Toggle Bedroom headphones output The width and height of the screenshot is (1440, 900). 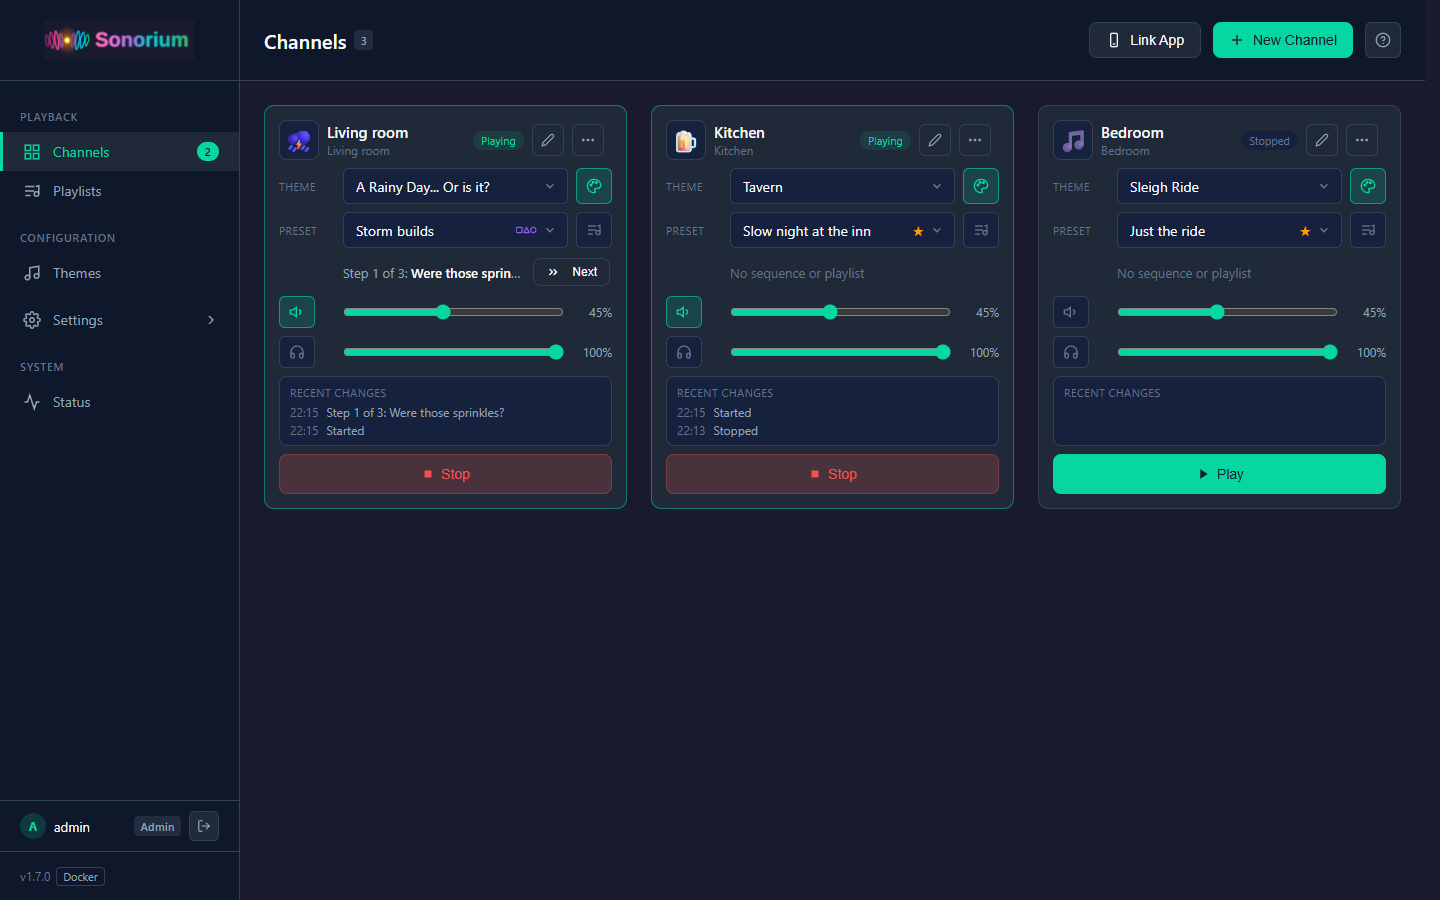click(1071, 352)
